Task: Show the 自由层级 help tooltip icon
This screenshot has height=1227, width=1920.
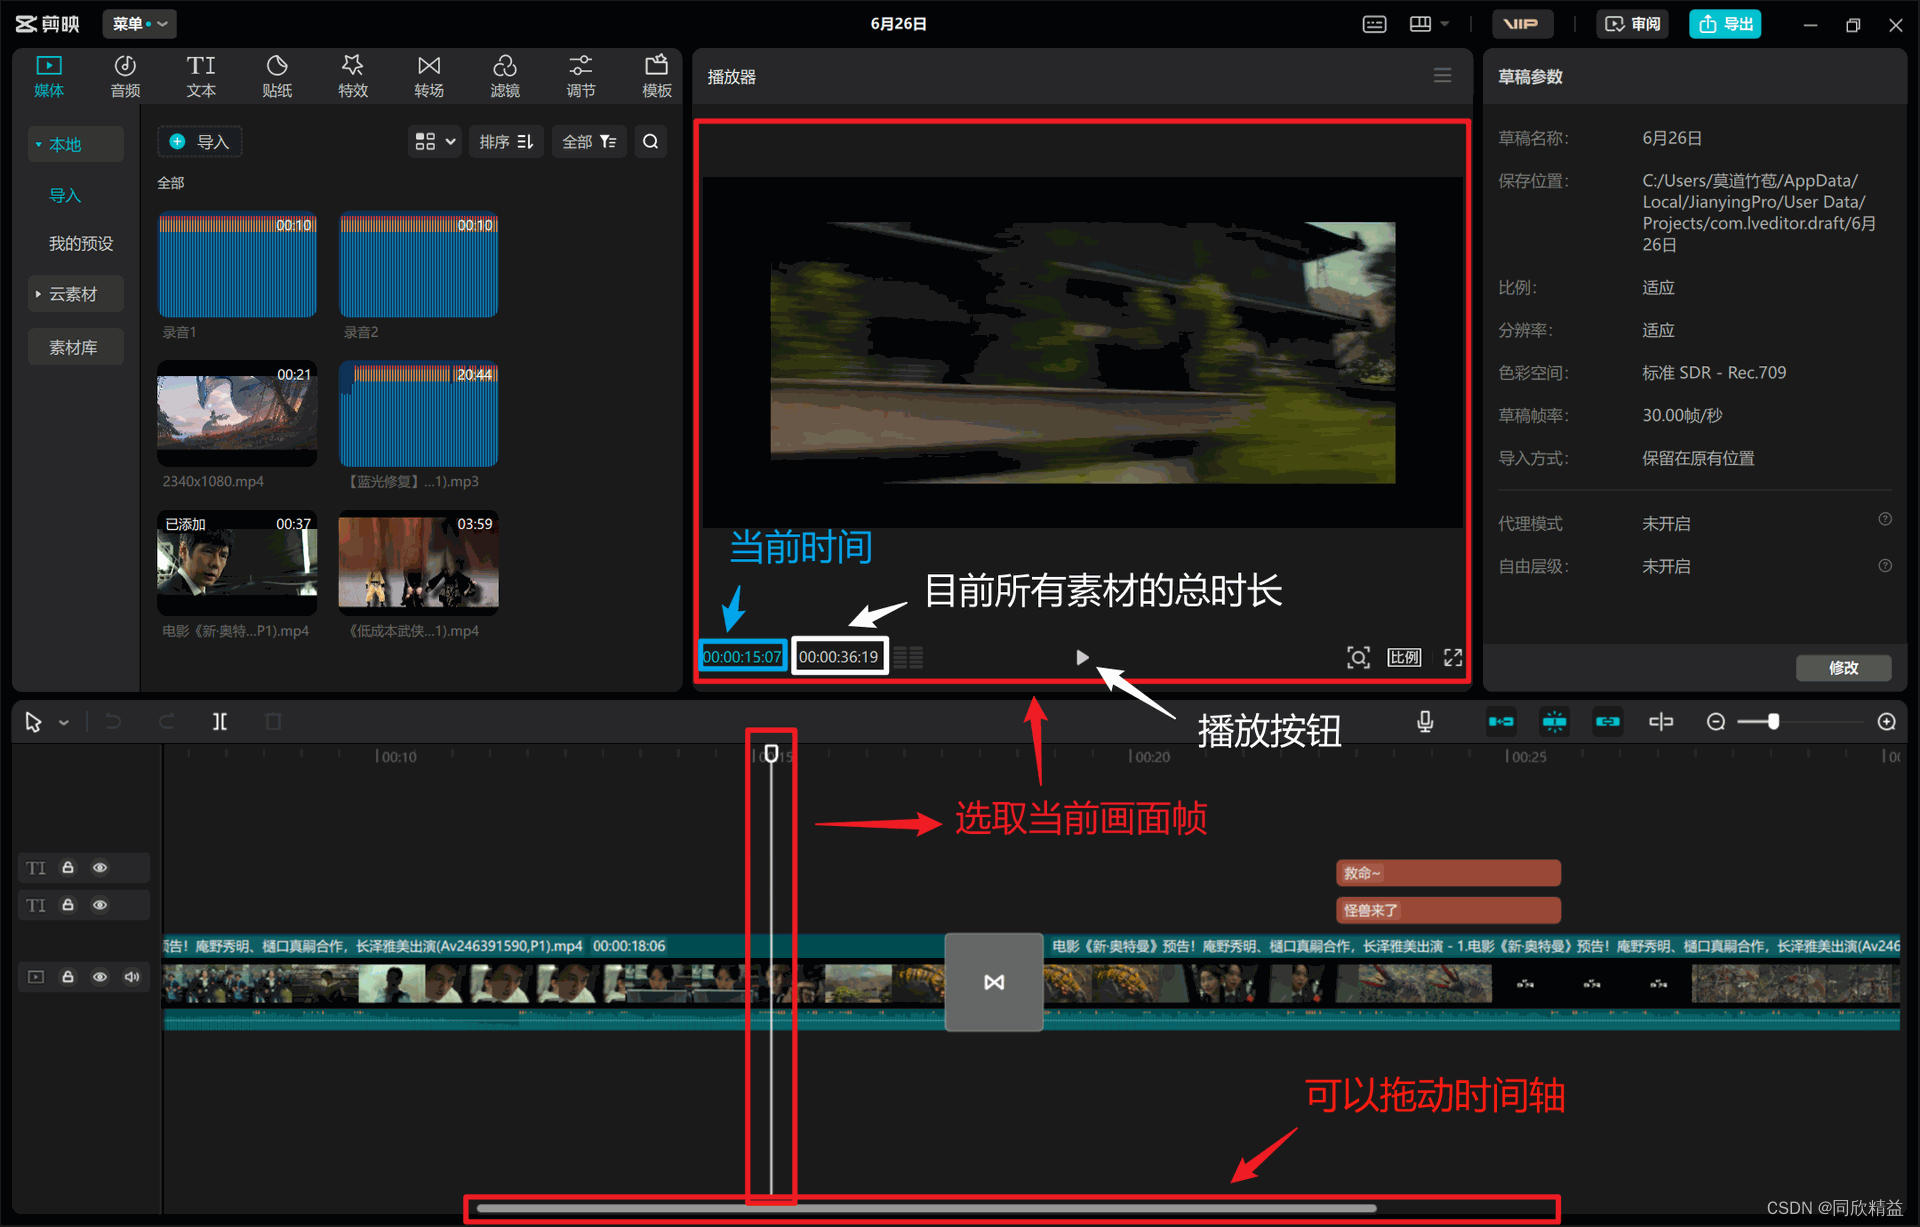Action: [x=1885, y=565]
